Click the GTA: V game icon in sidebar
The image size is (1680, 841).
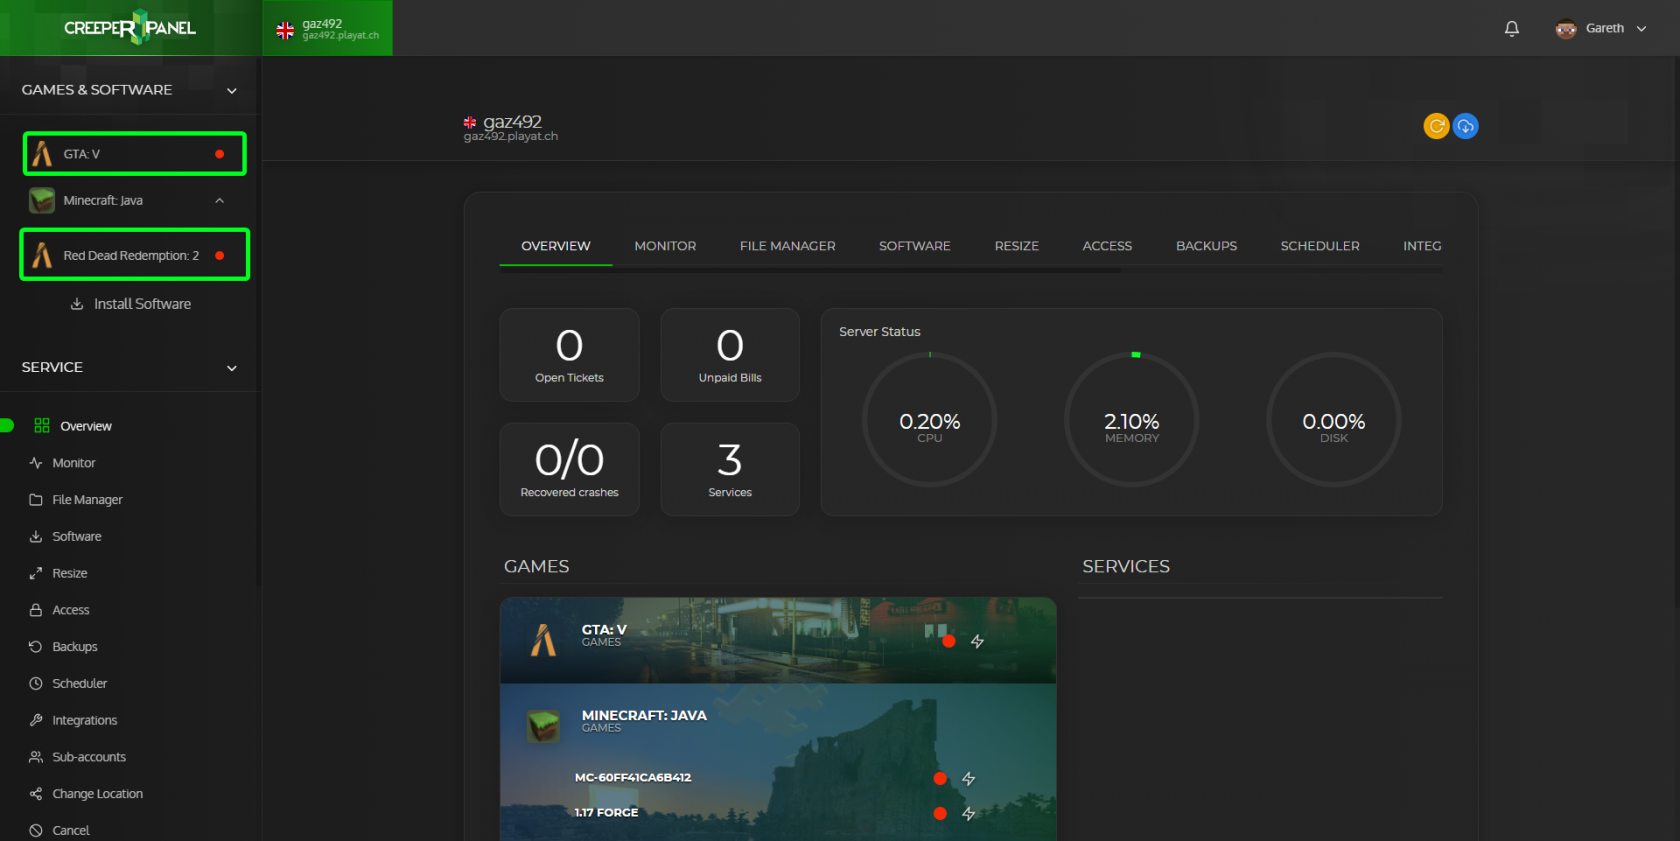[42, 154]
